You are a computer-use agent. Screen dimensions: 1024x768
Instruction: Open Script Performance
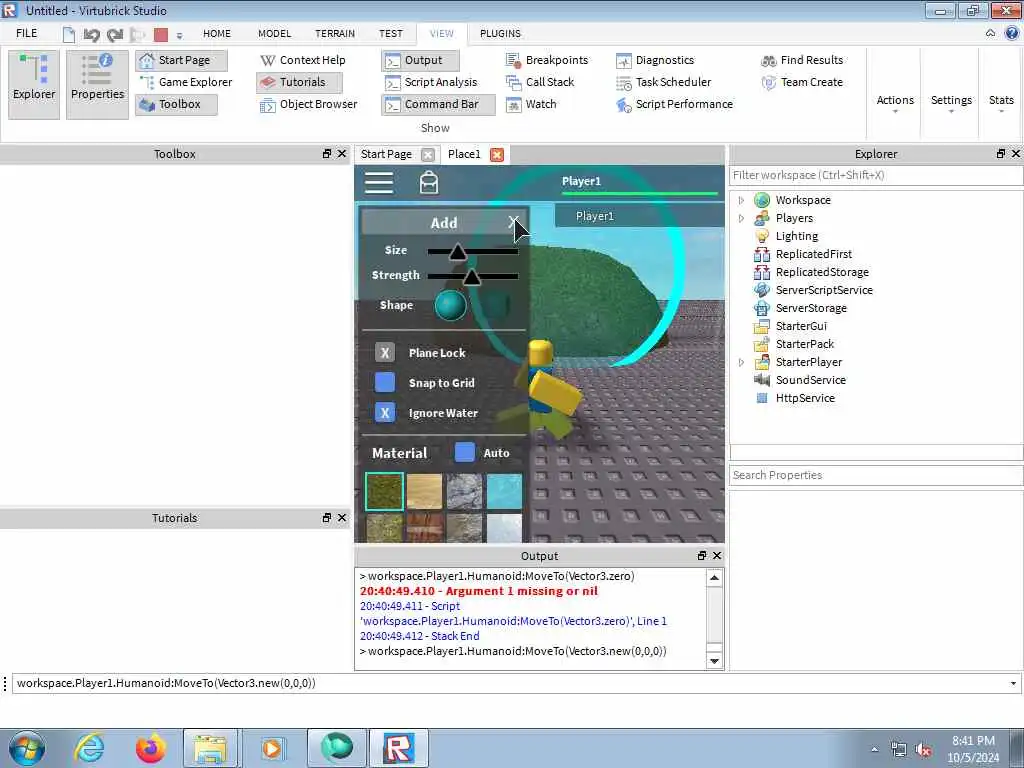(x=675, y=104)
